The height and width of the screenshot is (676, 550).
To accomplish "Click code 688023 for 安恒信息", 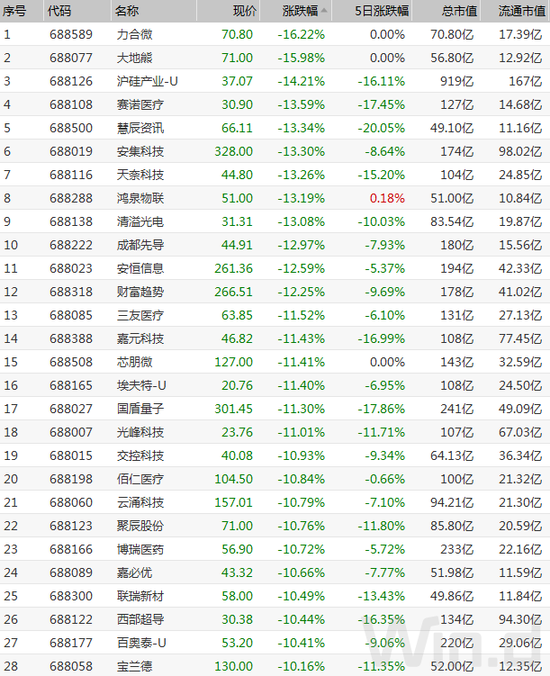I will (x=71, y=269).
